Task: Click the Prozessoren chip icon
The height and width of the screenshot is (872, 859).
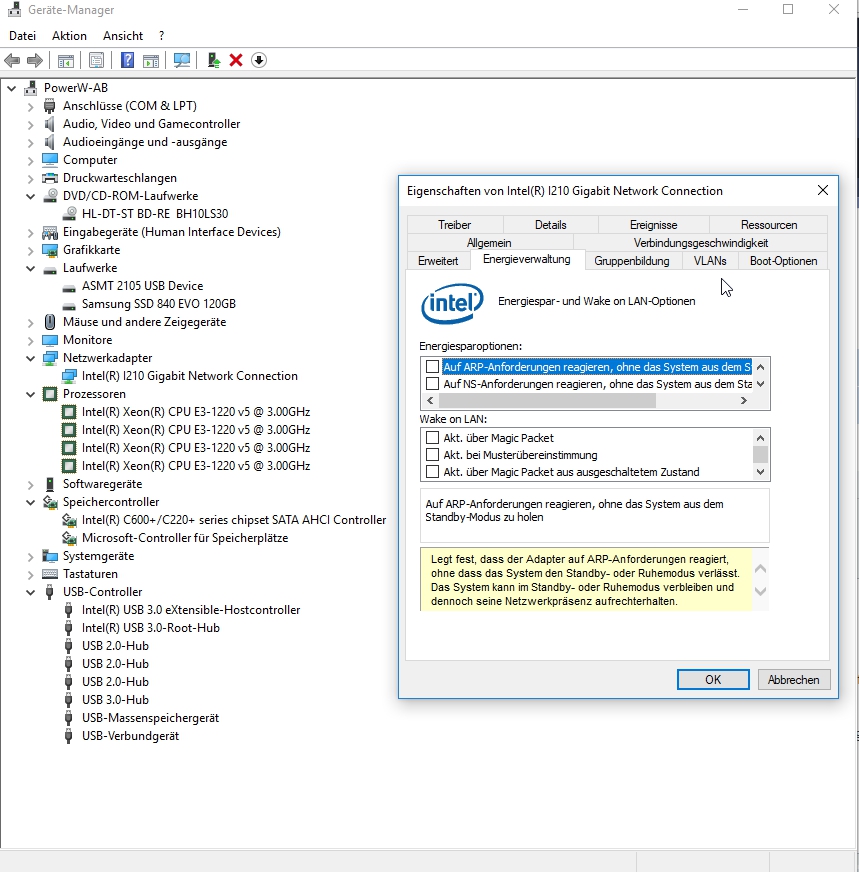Action: click(x=50, y=394)
